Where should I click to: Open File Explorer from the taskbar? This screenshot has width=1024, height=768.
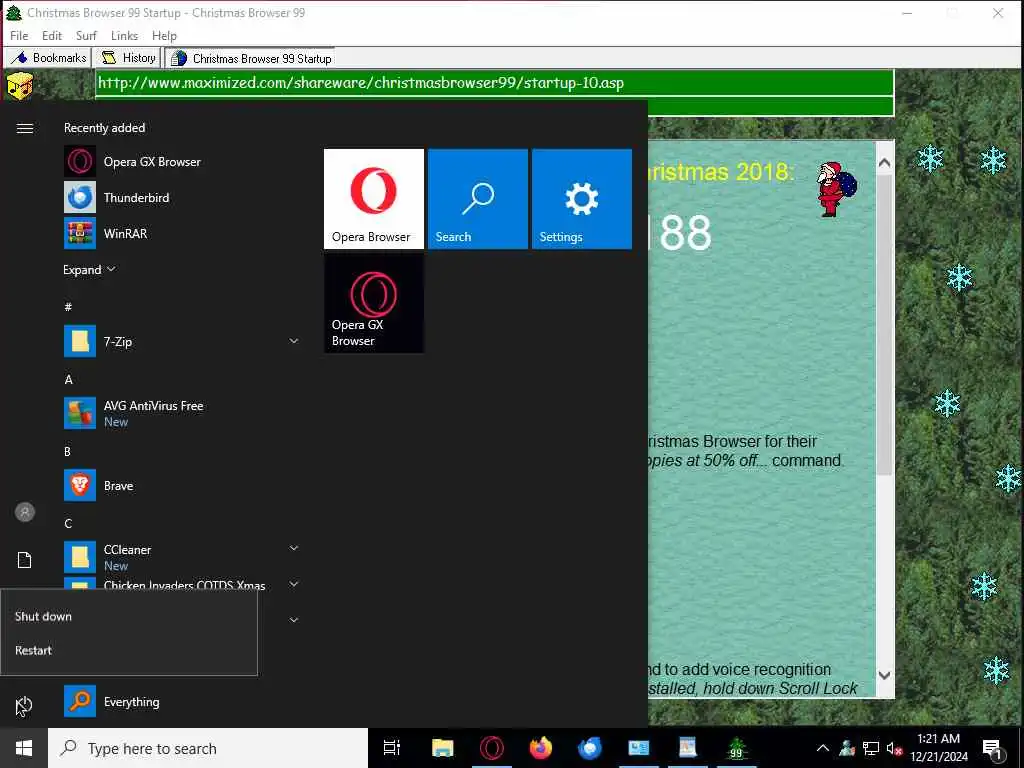pos(442,748)
